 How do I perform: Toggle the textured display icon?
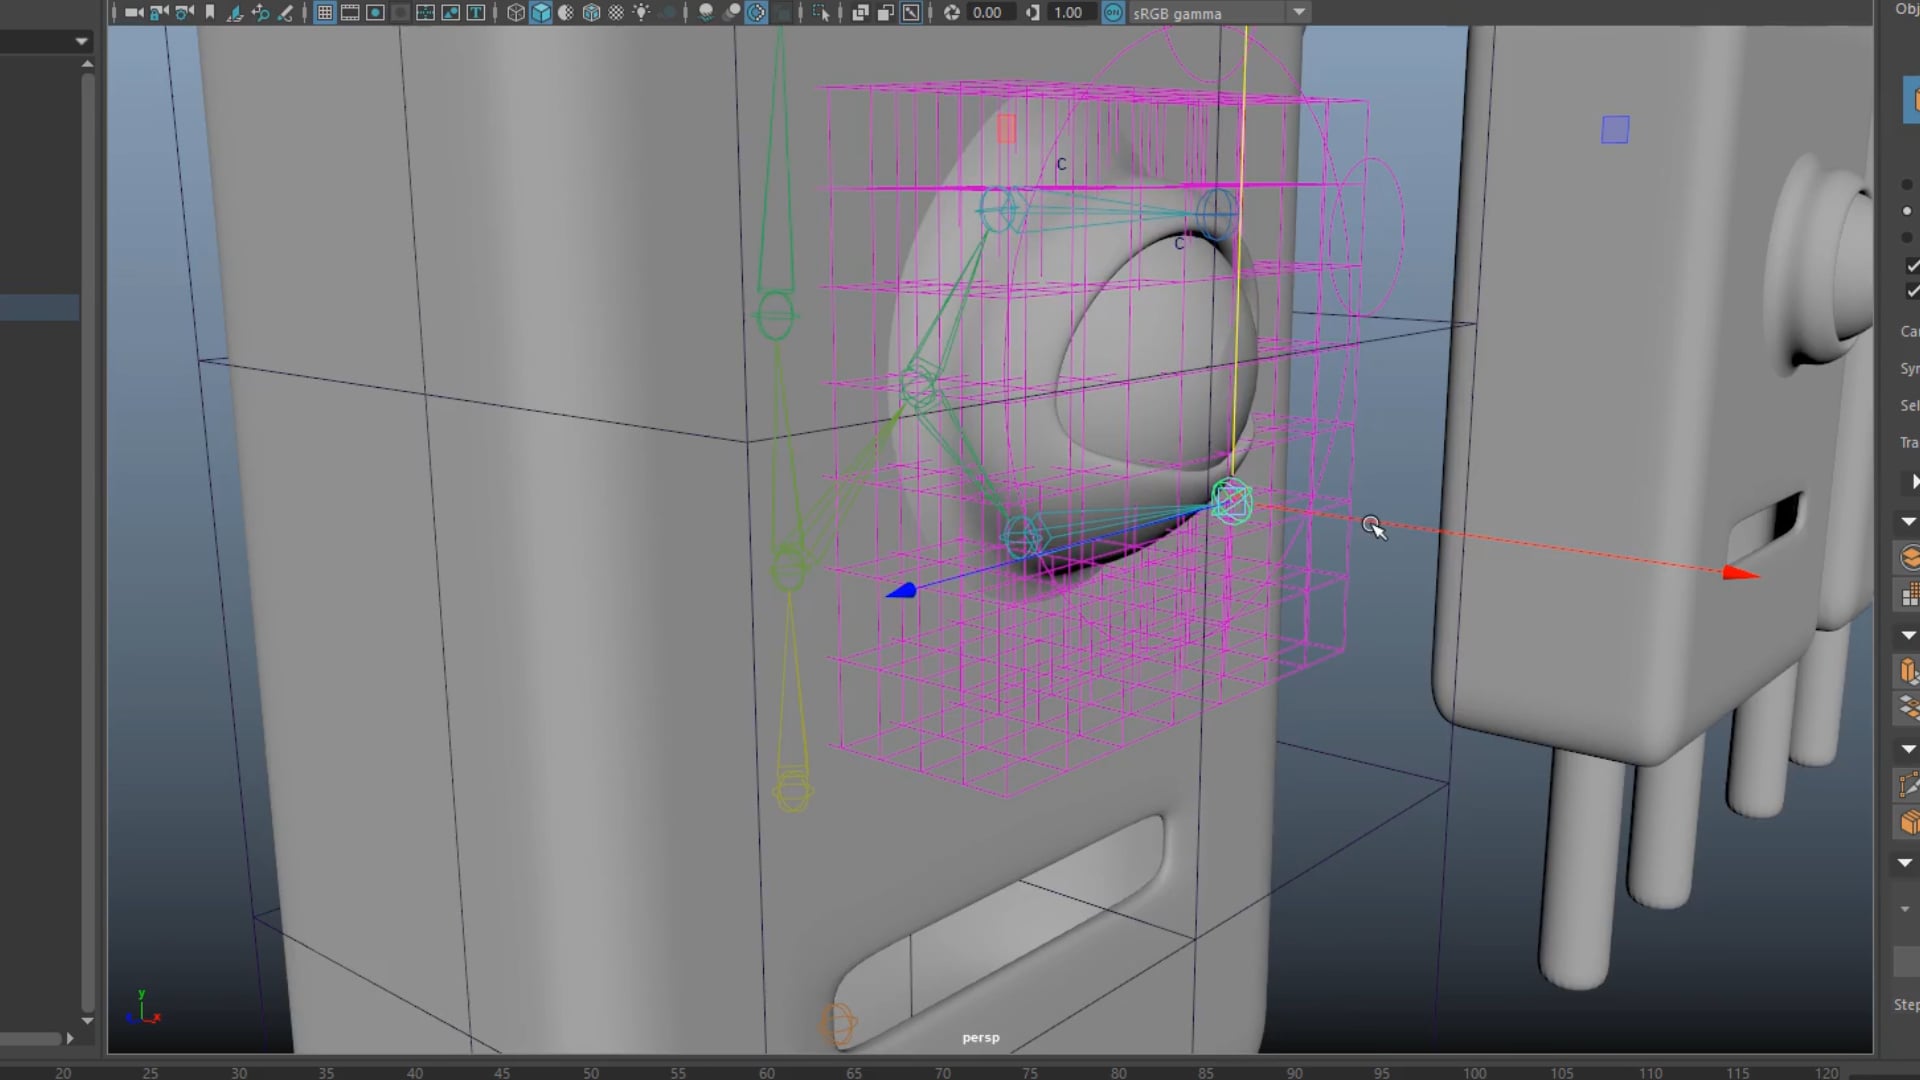click(x=616, y=13)
